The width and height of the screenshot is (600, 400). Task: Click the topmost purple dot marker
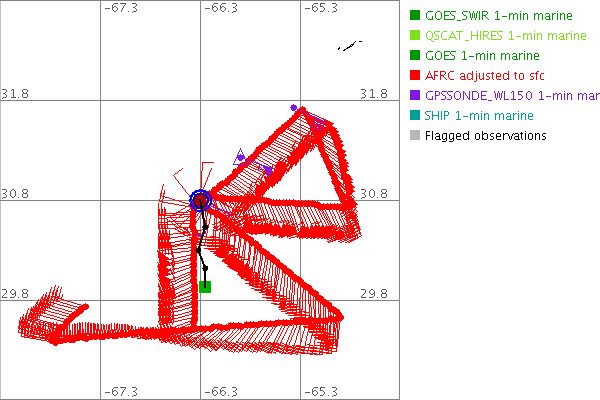[x=293, y=107]
